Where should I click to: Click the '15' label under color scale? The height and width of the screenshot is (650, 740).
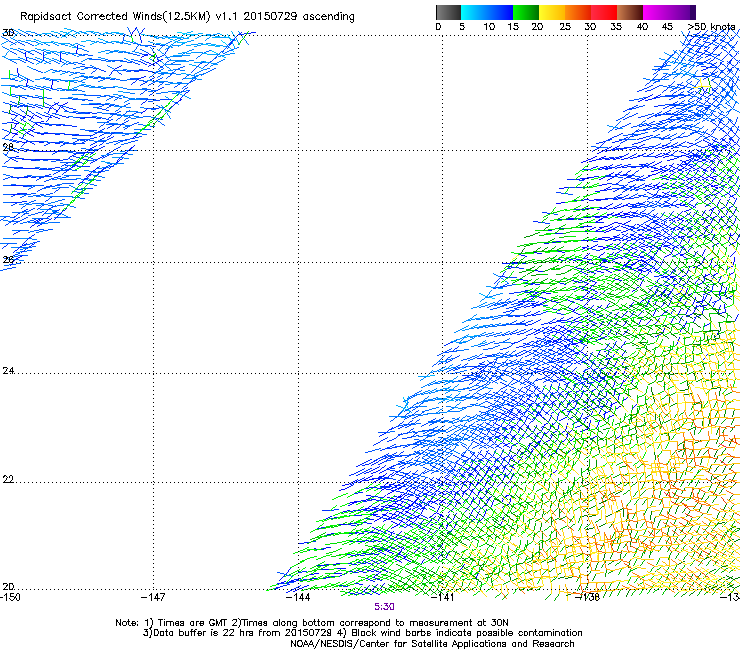click(x=513, y=27)
